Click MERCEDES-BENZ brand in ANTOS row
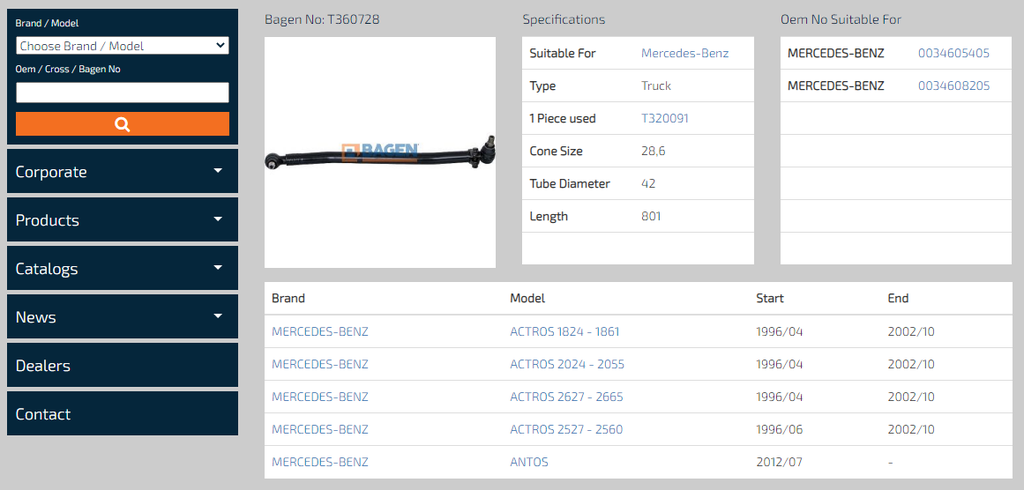Viewport: 1024px width, 490px height. coord(320,462)
